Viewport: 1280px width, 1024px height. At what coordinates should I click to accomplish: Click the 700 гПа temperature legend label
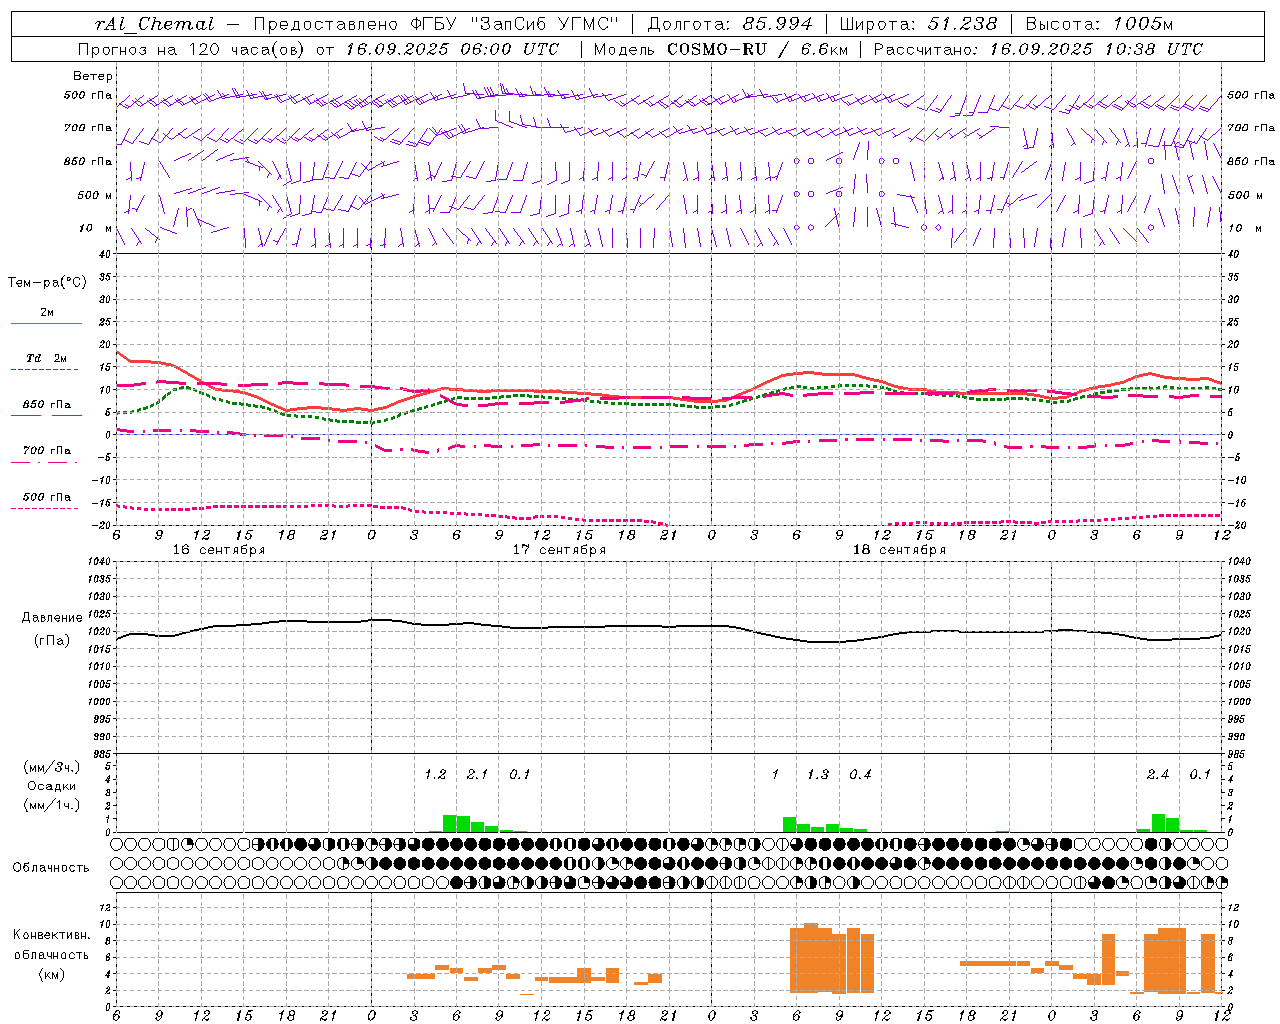[47, 451]
